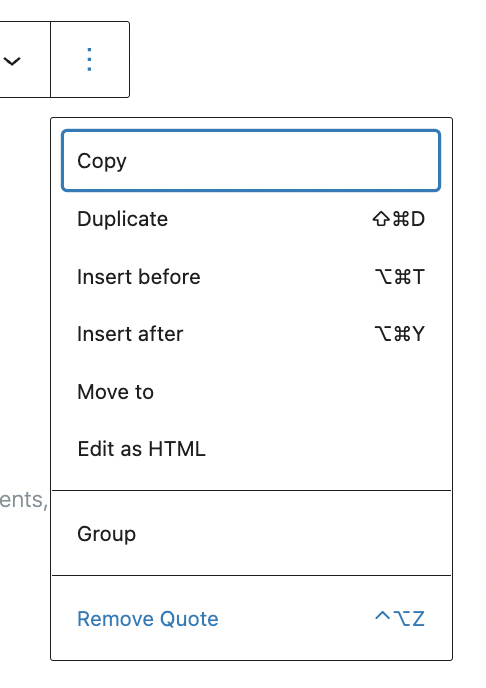
Task: Click the letter D in Duplicate shortcut
Action: 418,219
